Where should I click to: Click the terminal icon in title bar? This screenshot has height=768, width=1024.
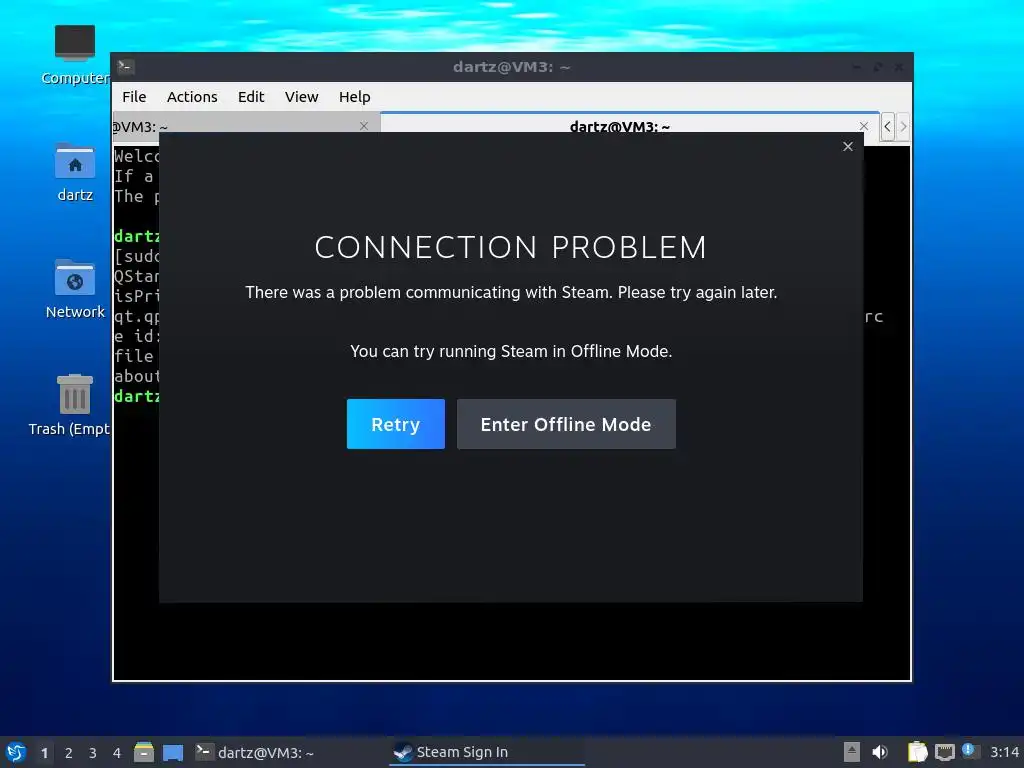point(126,67)
